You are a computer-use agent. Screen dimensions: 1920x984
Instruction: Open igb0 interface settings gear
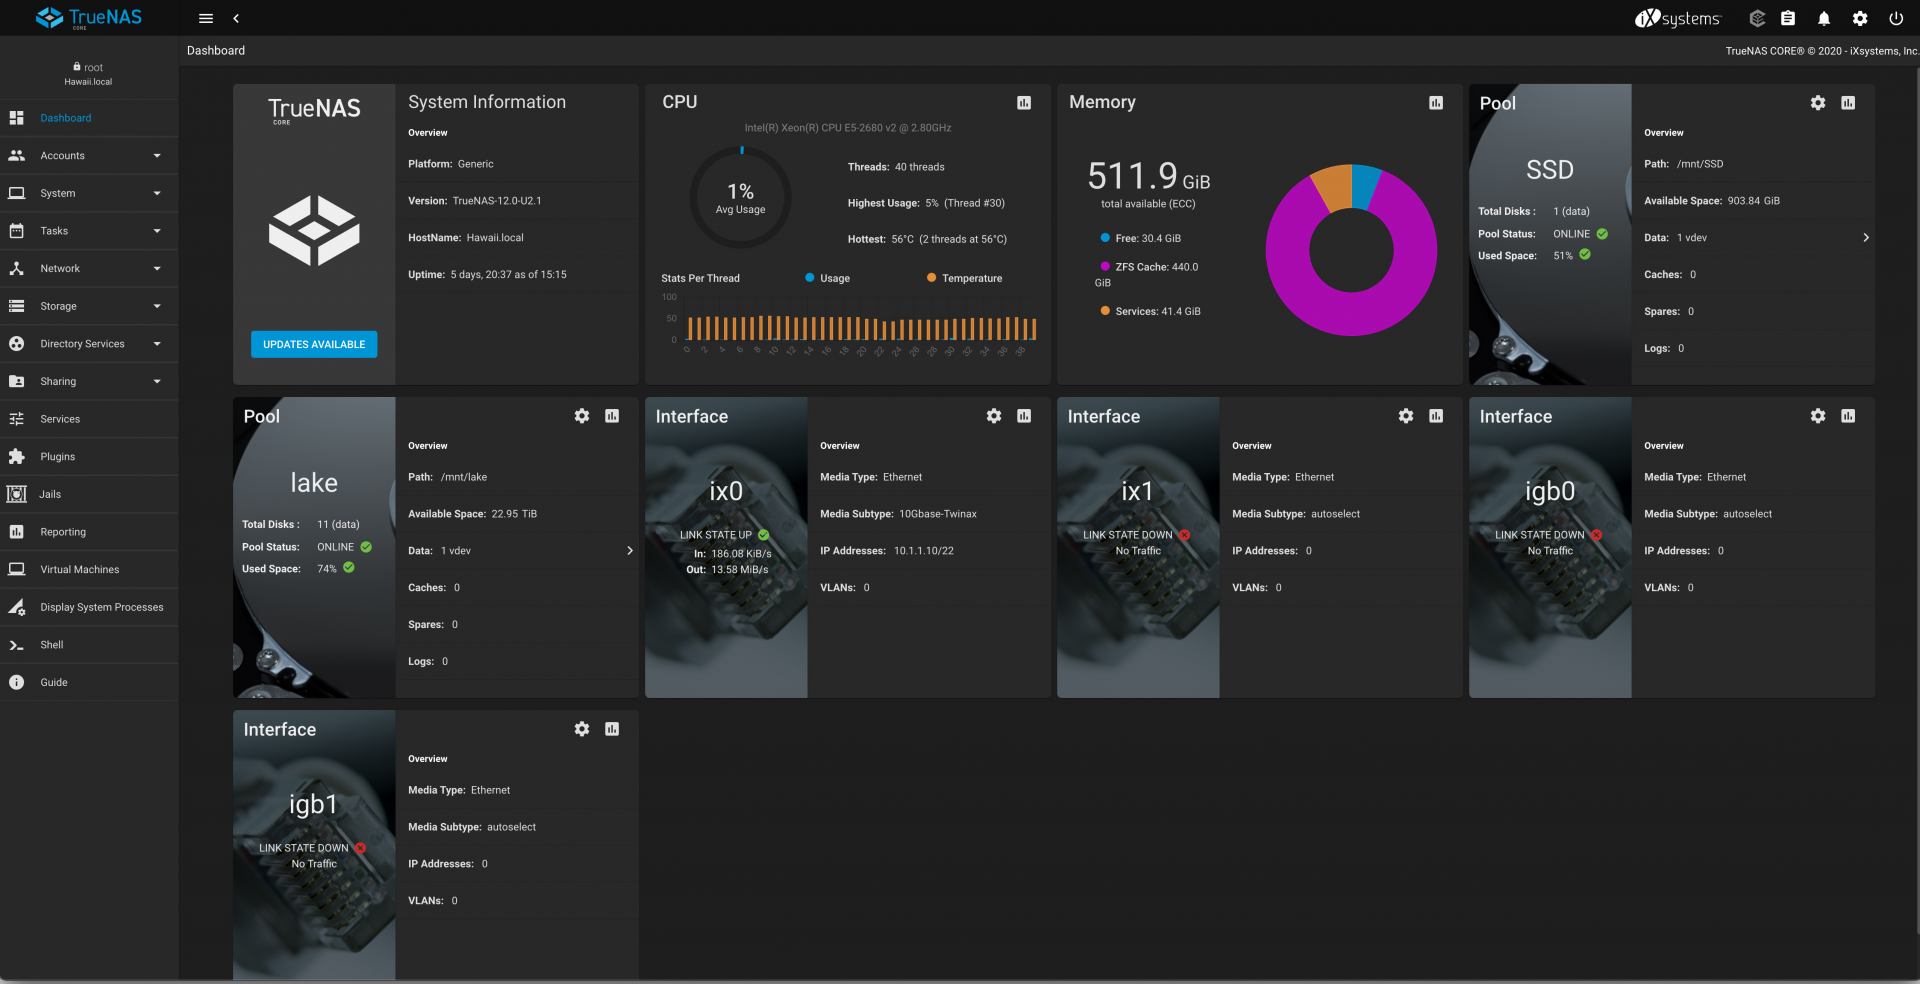pos(1818,416)
